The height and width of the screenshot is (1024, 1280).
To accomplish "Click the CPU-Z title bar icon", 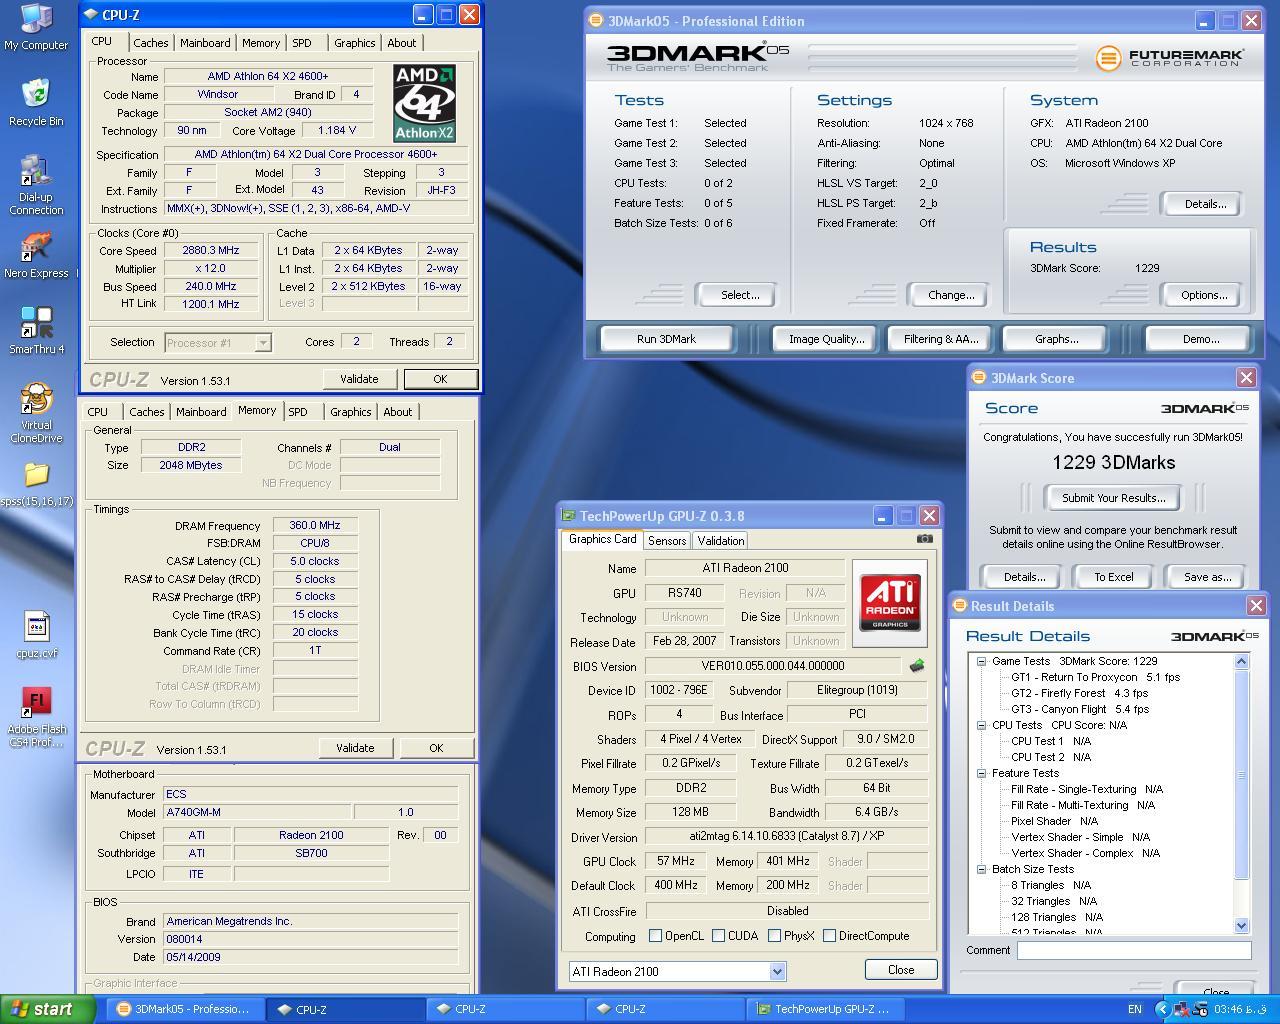I will [x=91, y=15].
